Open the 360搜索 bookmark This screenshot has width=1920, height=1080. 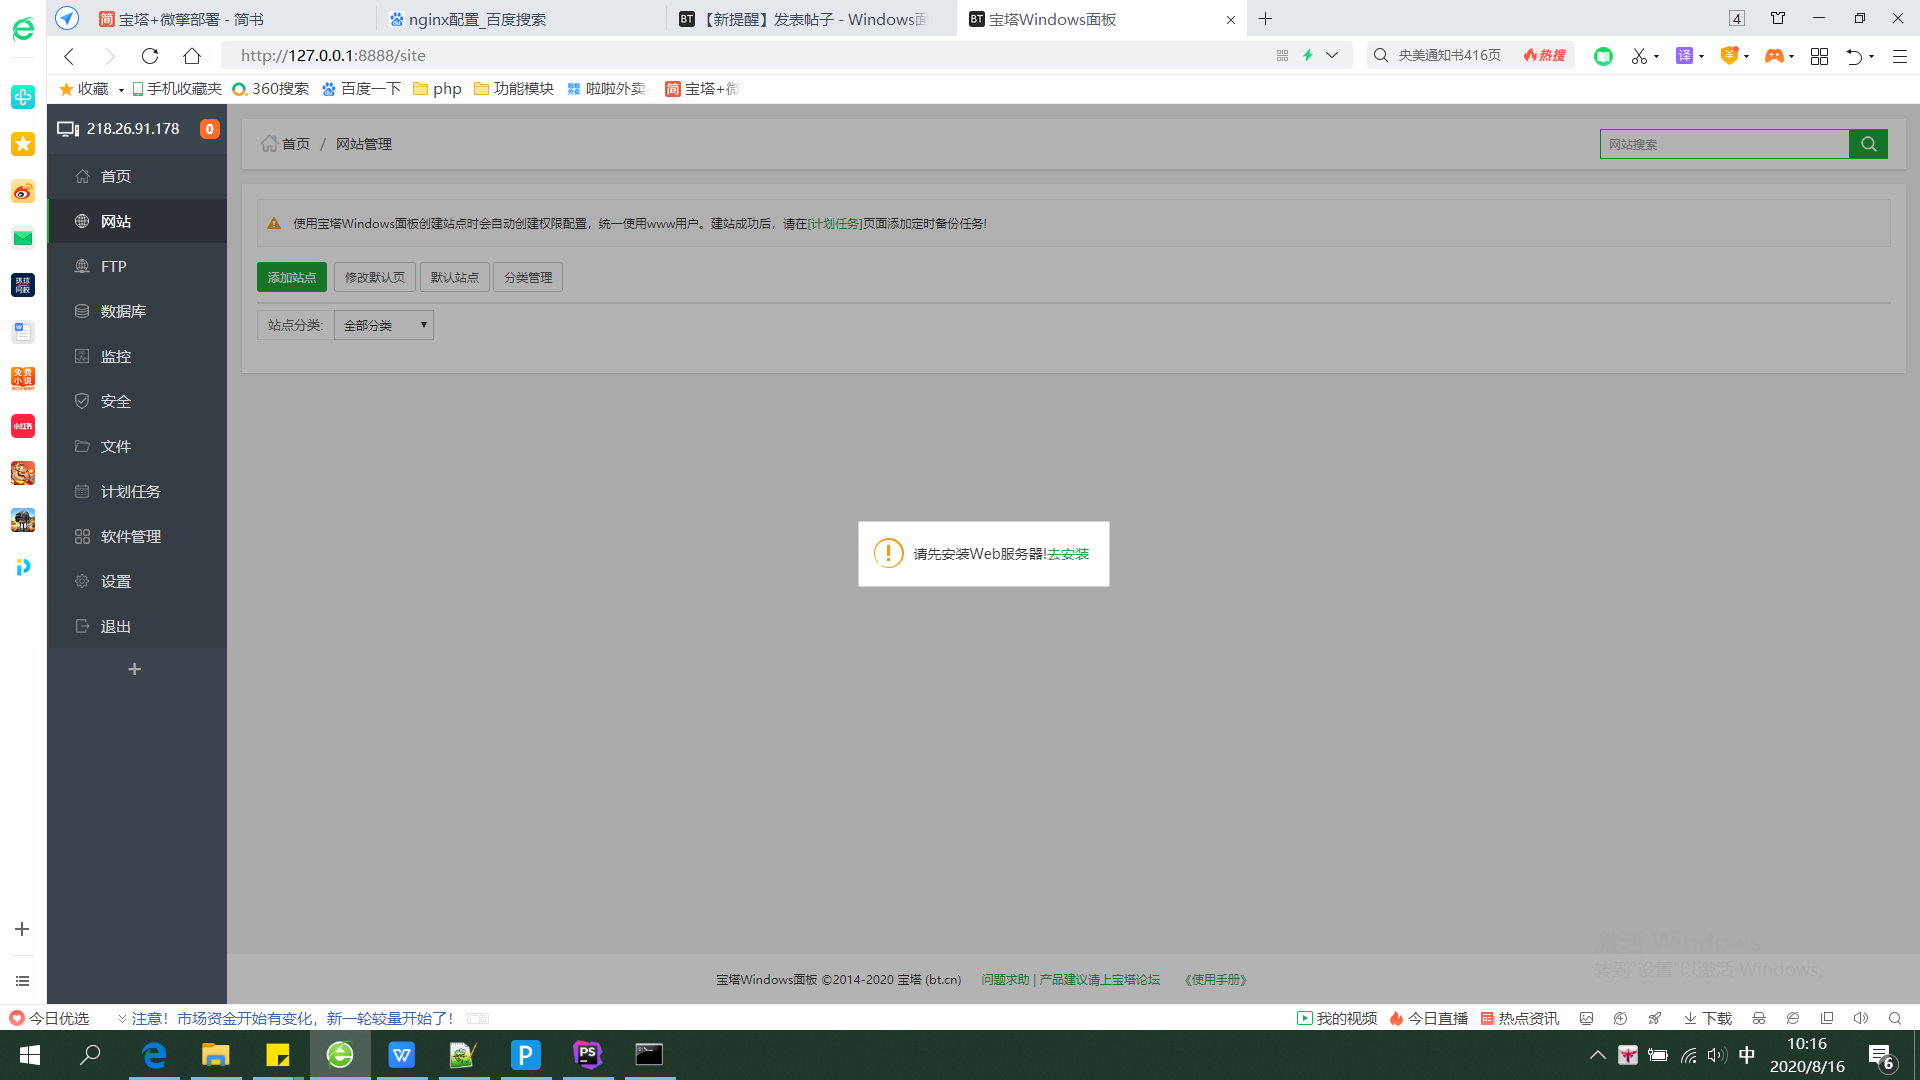point(270,89)
